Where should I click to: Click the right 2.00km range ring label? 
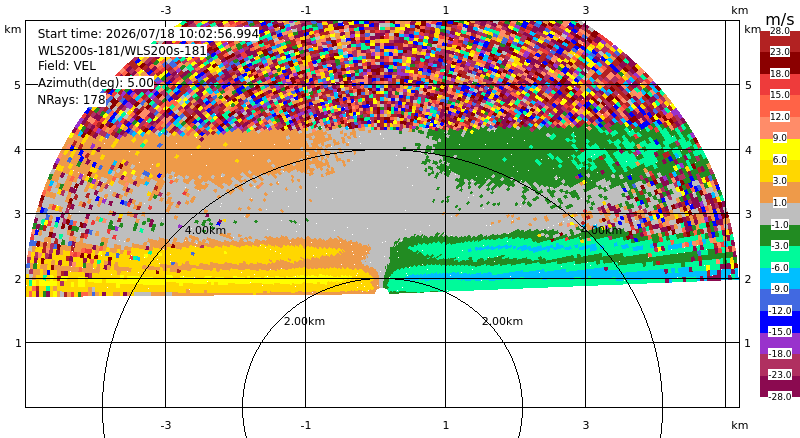click(x=503, y=321)
